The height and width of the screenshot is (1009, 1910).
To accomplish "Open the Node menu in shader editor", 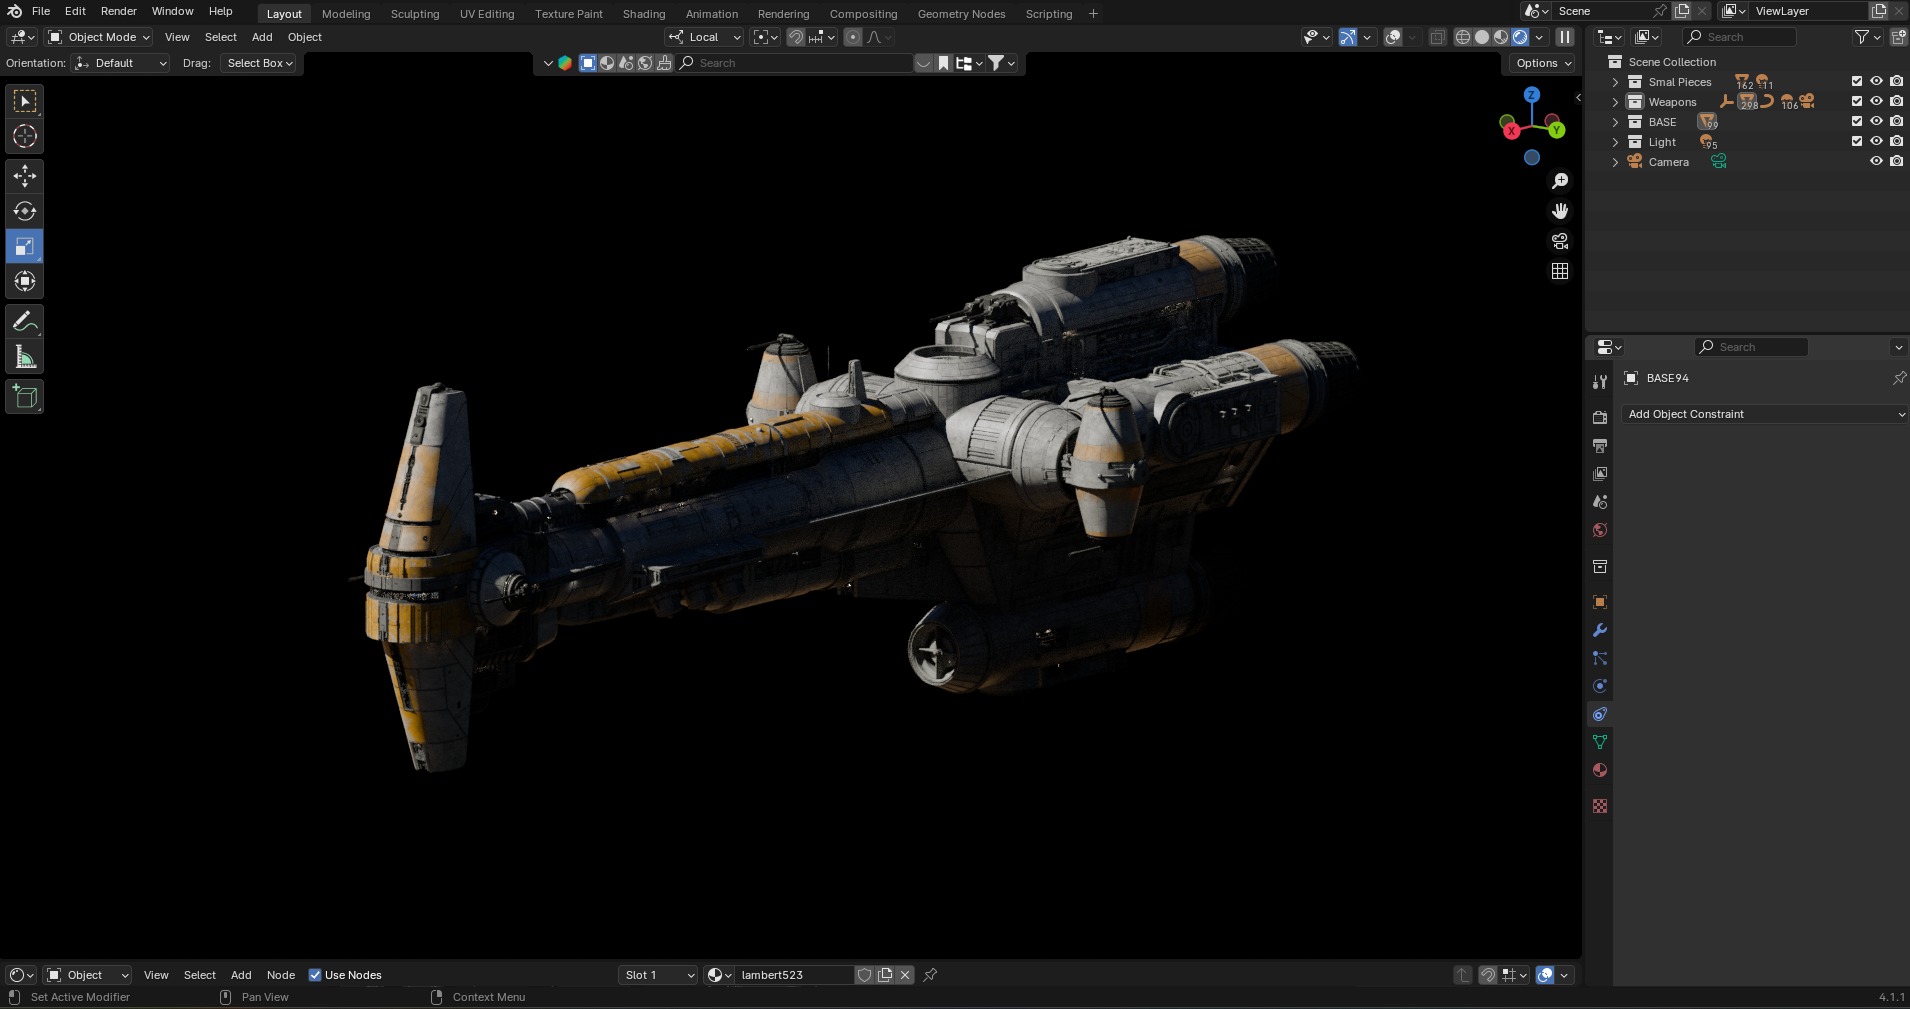I will point(281,975).
